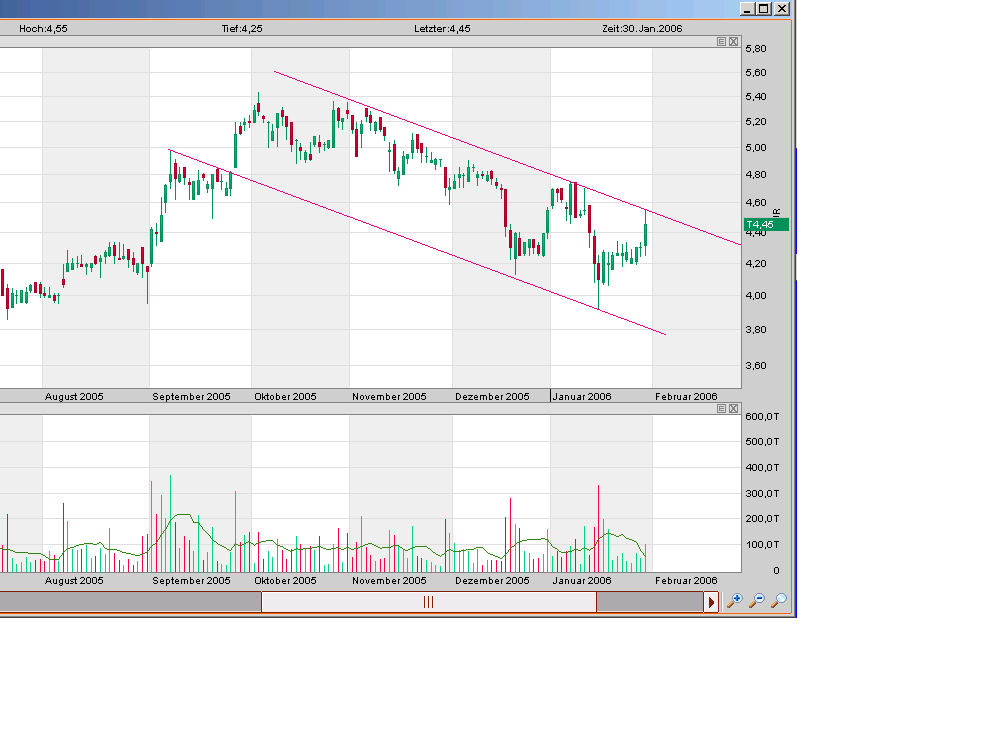Click Dezember 2005 on the price chart axis
Screen dimensions: 995x751
(492, 396)
